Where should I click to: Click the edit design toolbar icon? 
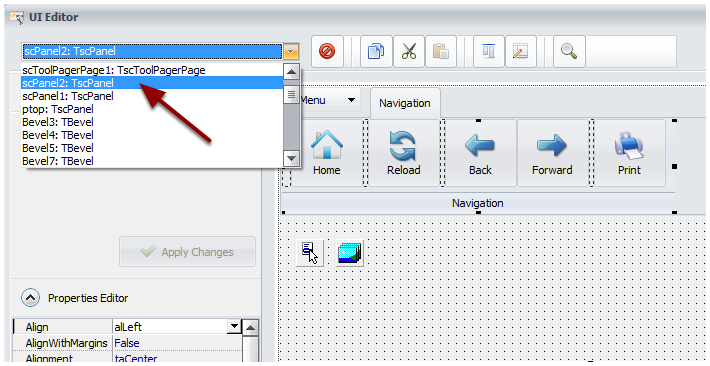coord(521,51)
